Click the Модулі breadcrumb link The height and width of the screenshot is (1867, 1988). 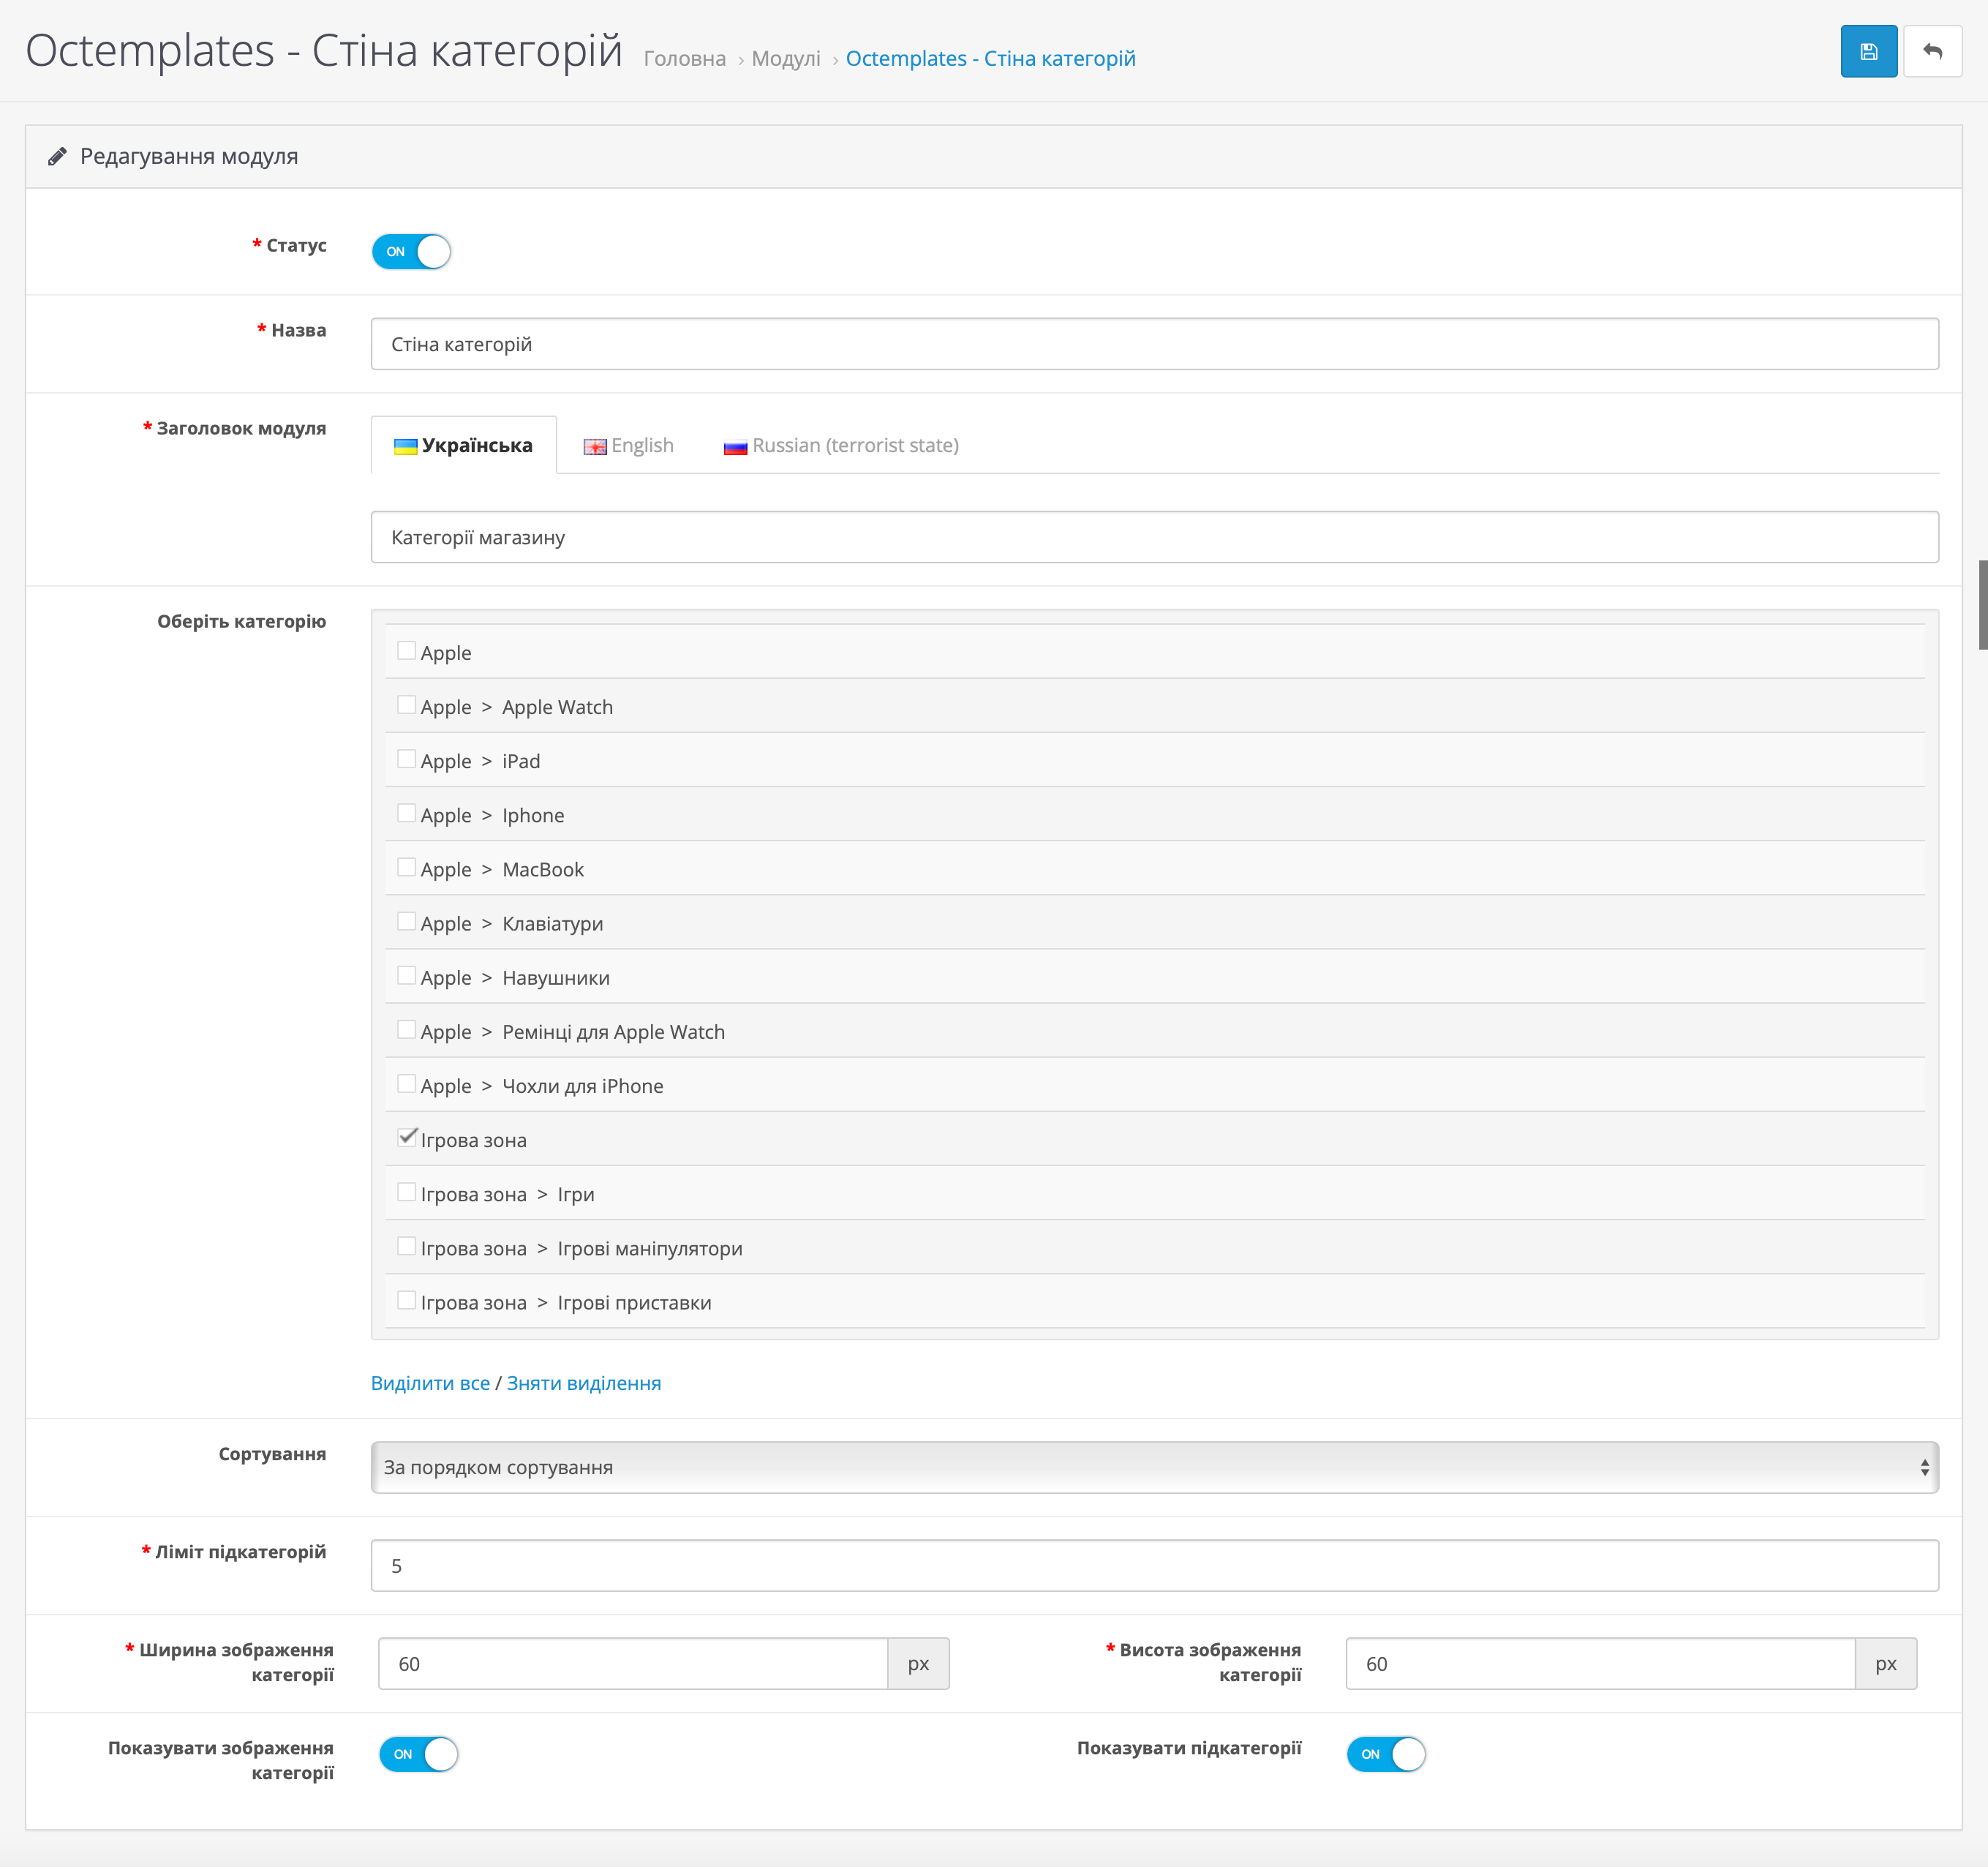pos(785,59)
